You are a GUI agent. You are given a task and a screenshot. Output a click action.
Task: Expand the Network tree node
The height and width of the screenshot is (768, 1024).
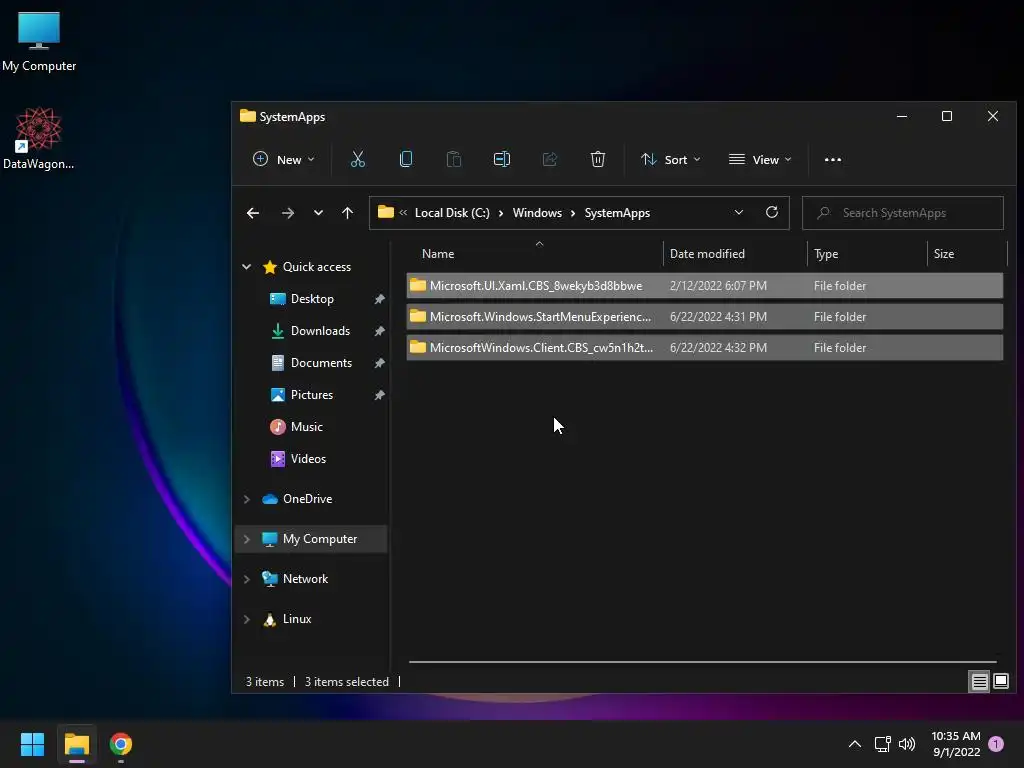(x=246, y=579)
